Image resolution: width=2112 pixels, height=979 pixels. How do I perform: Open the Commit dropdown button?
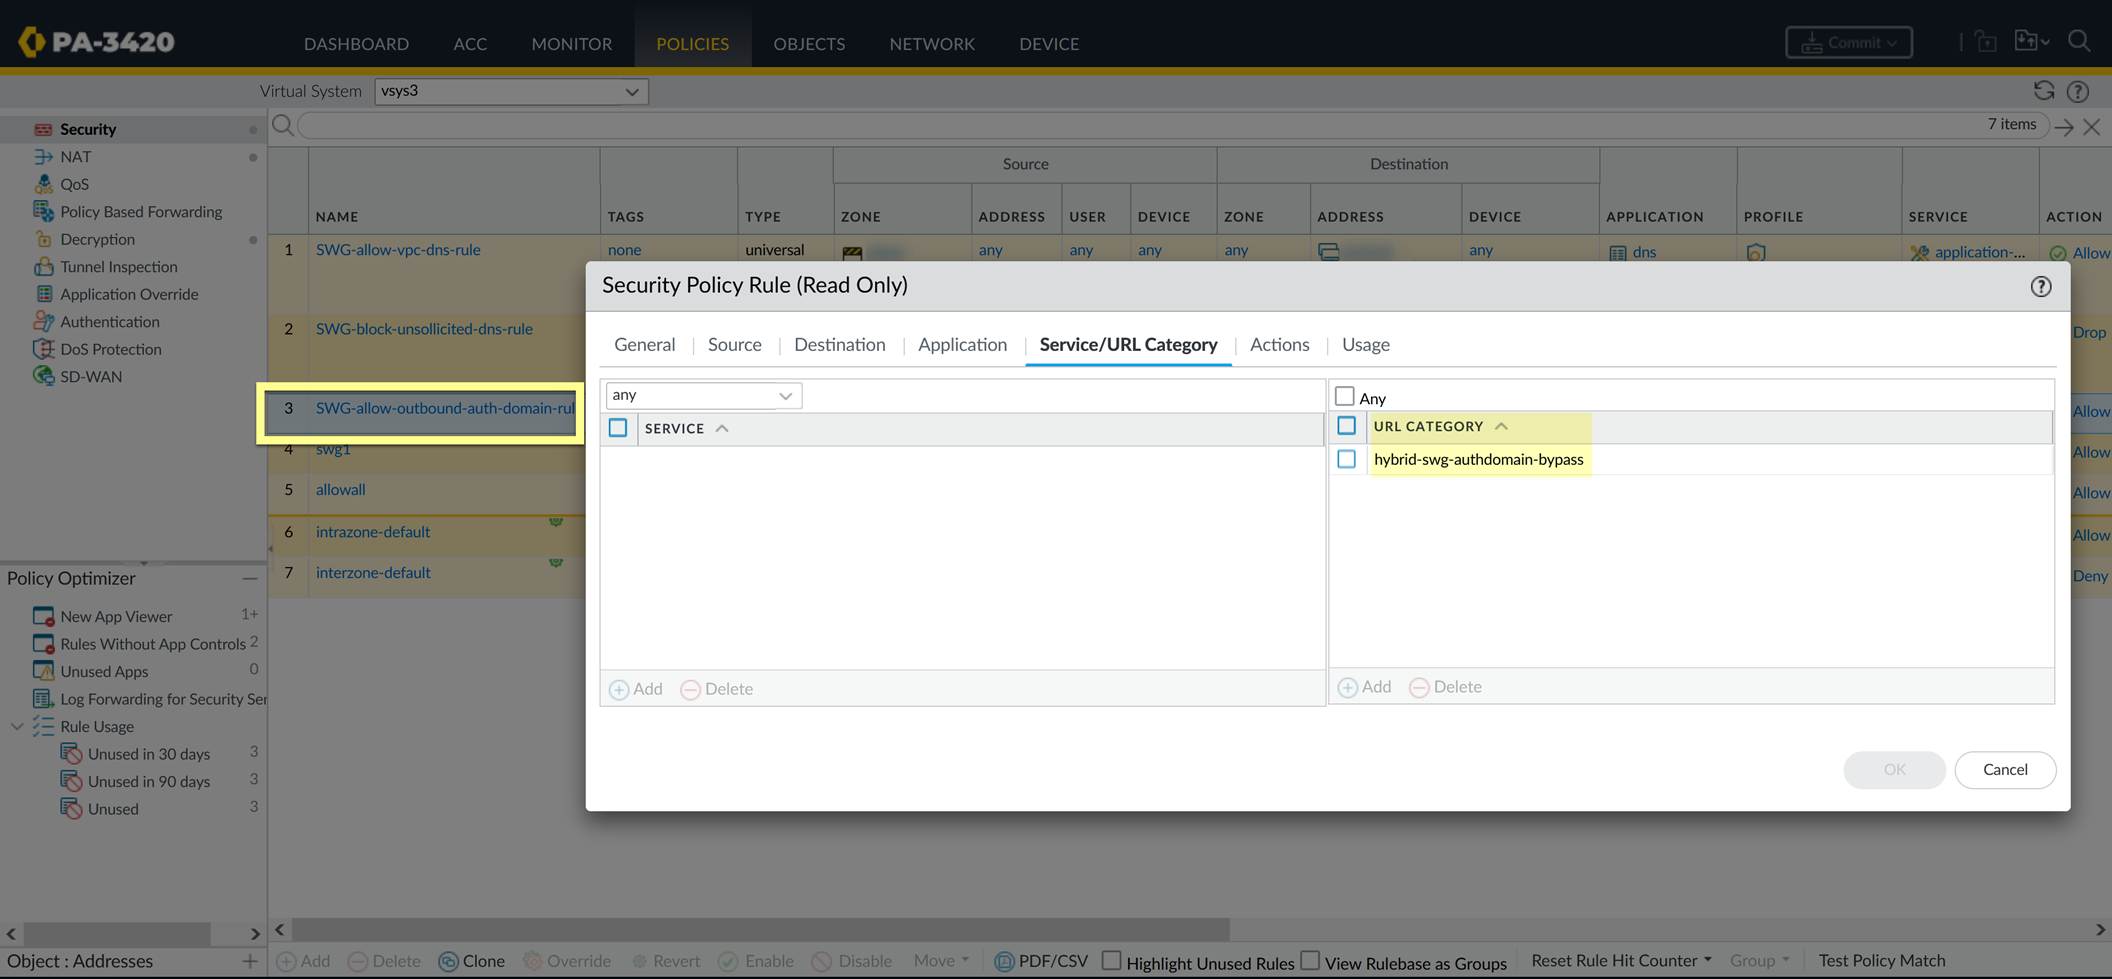click(1849, 42)
